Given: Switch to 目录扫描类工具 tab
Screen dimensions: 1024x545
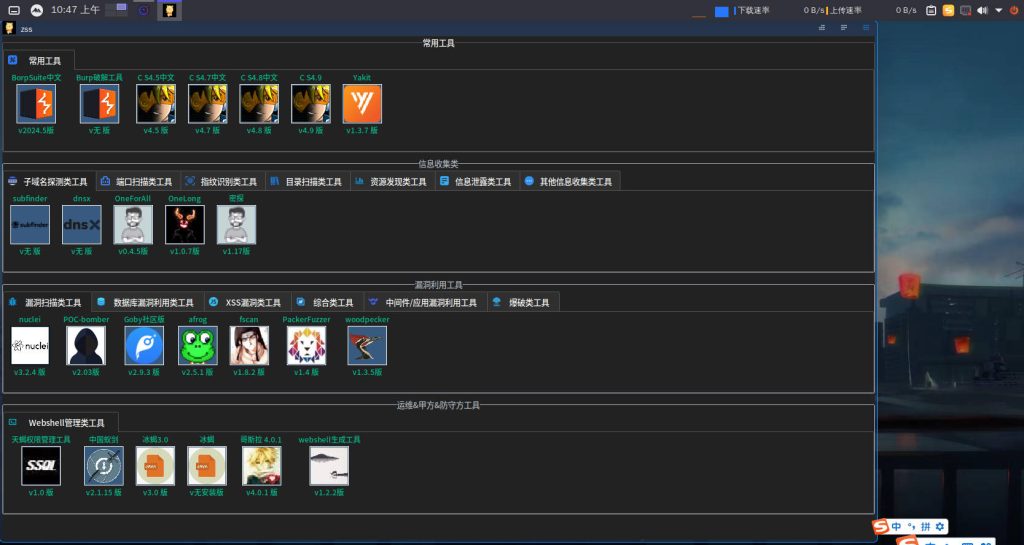Looking at the screenshot, I should coord(308,181).
